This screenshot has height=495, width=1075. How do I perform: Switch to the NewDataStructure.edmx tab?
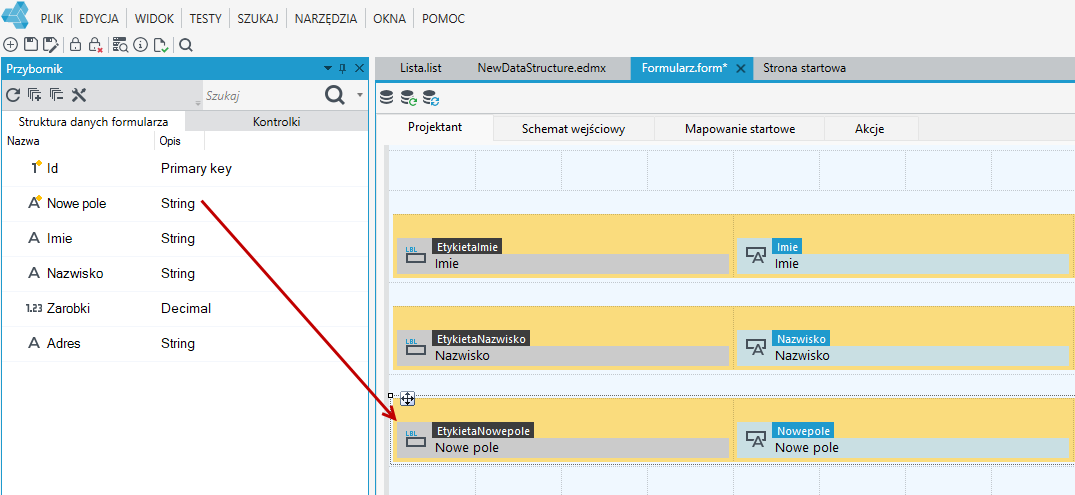pos(542,69)
